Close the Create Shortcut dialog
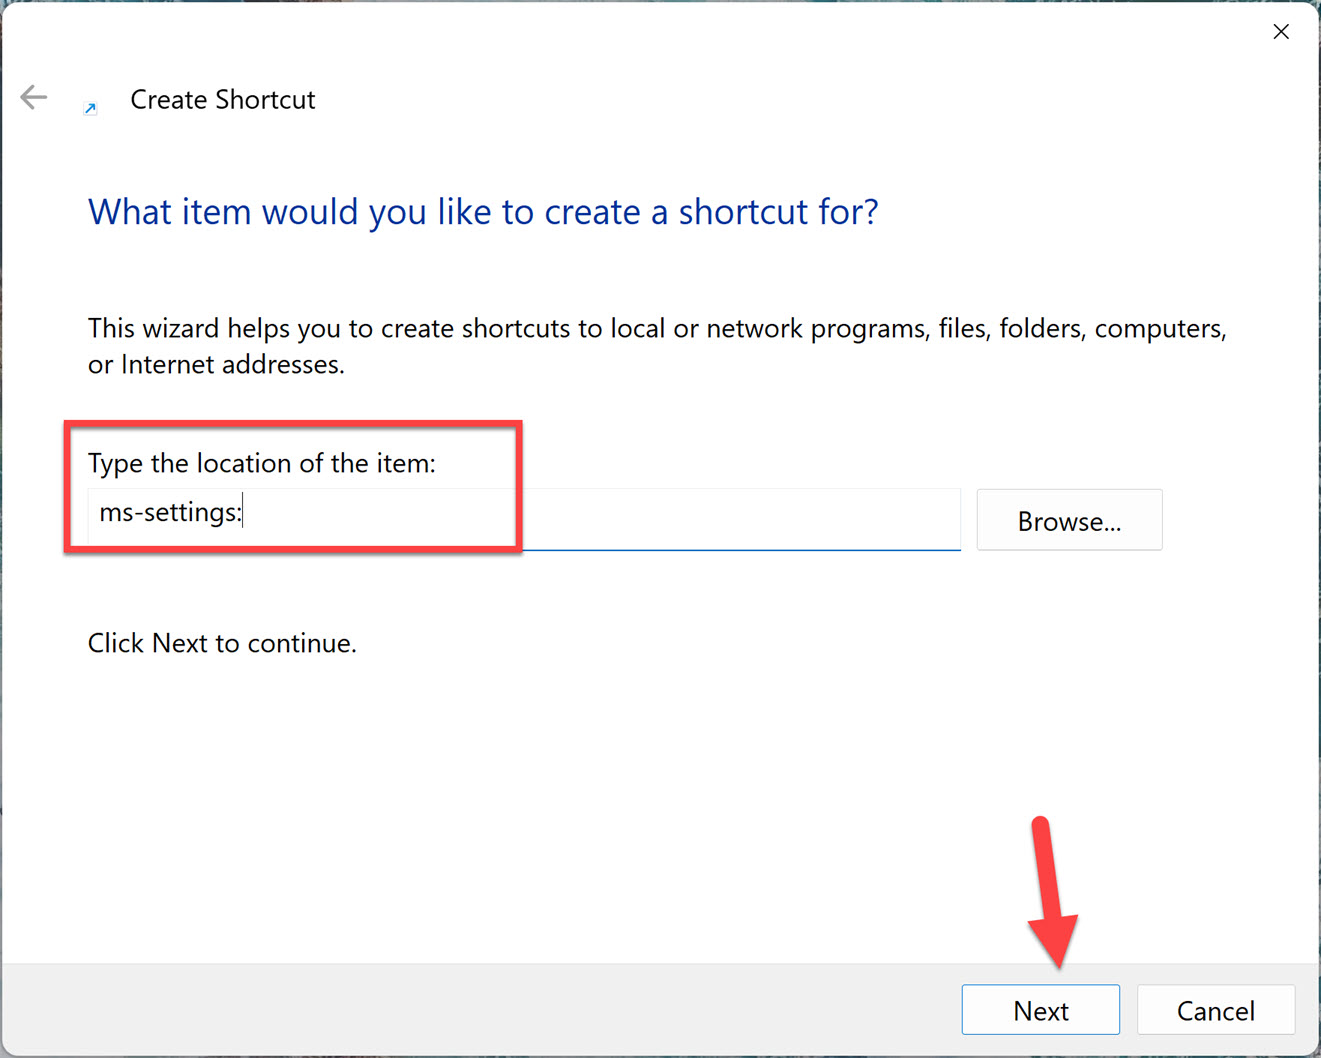1321x1058 pixels. coord(1281,31)
